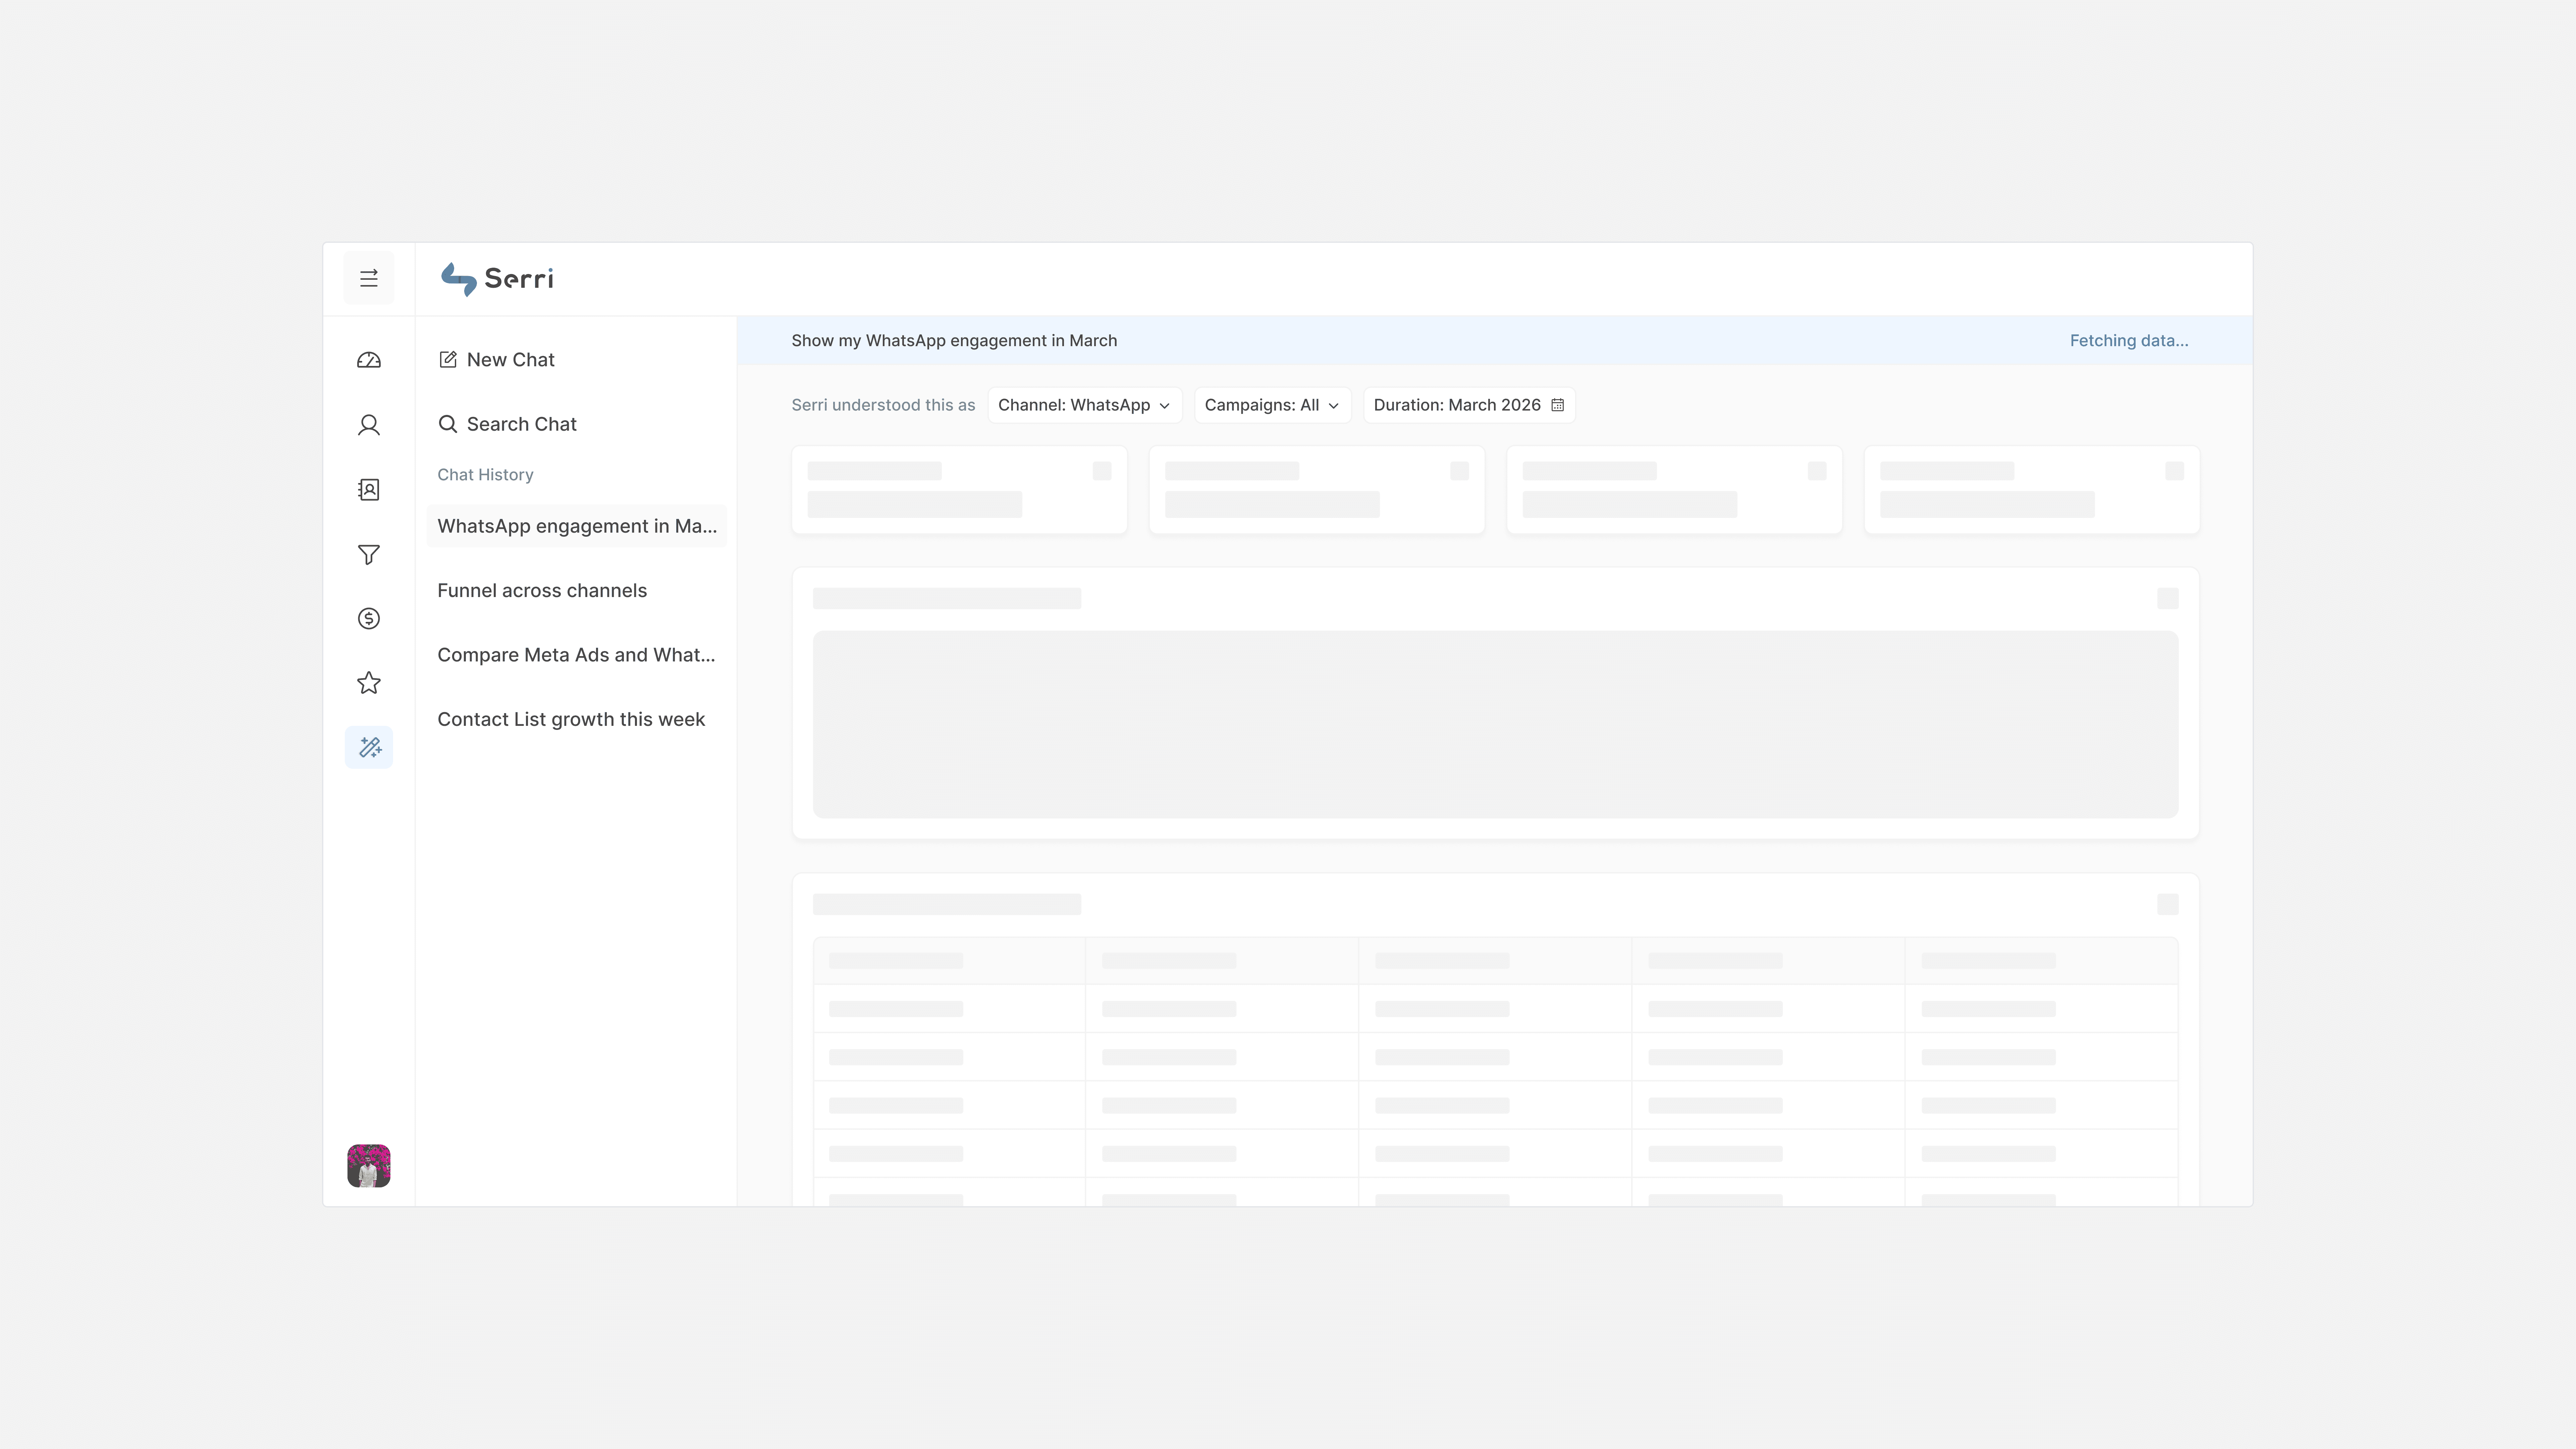Select Compare Meta Ads chat entry
The image size is (2576, 1449).
click(576, 655)
